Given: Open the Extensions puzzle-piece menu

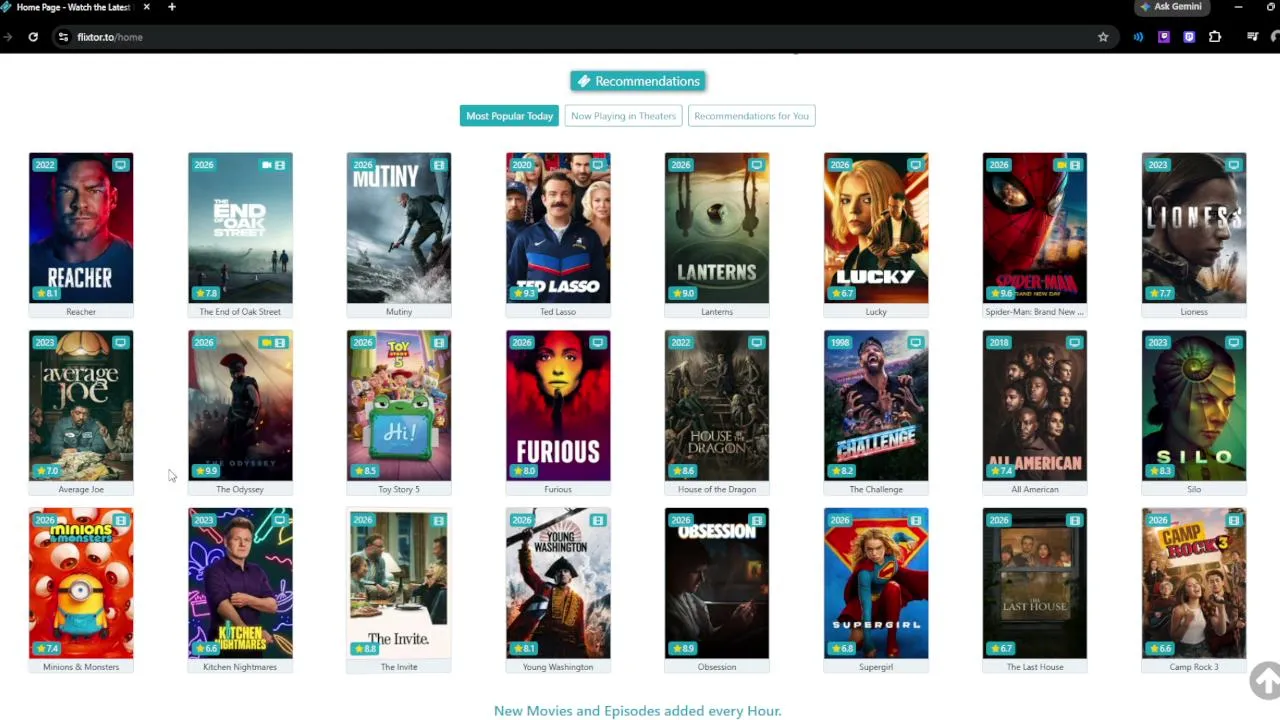Looking at the screenshot, I should pyautogui.click(x=1215, y=37).
